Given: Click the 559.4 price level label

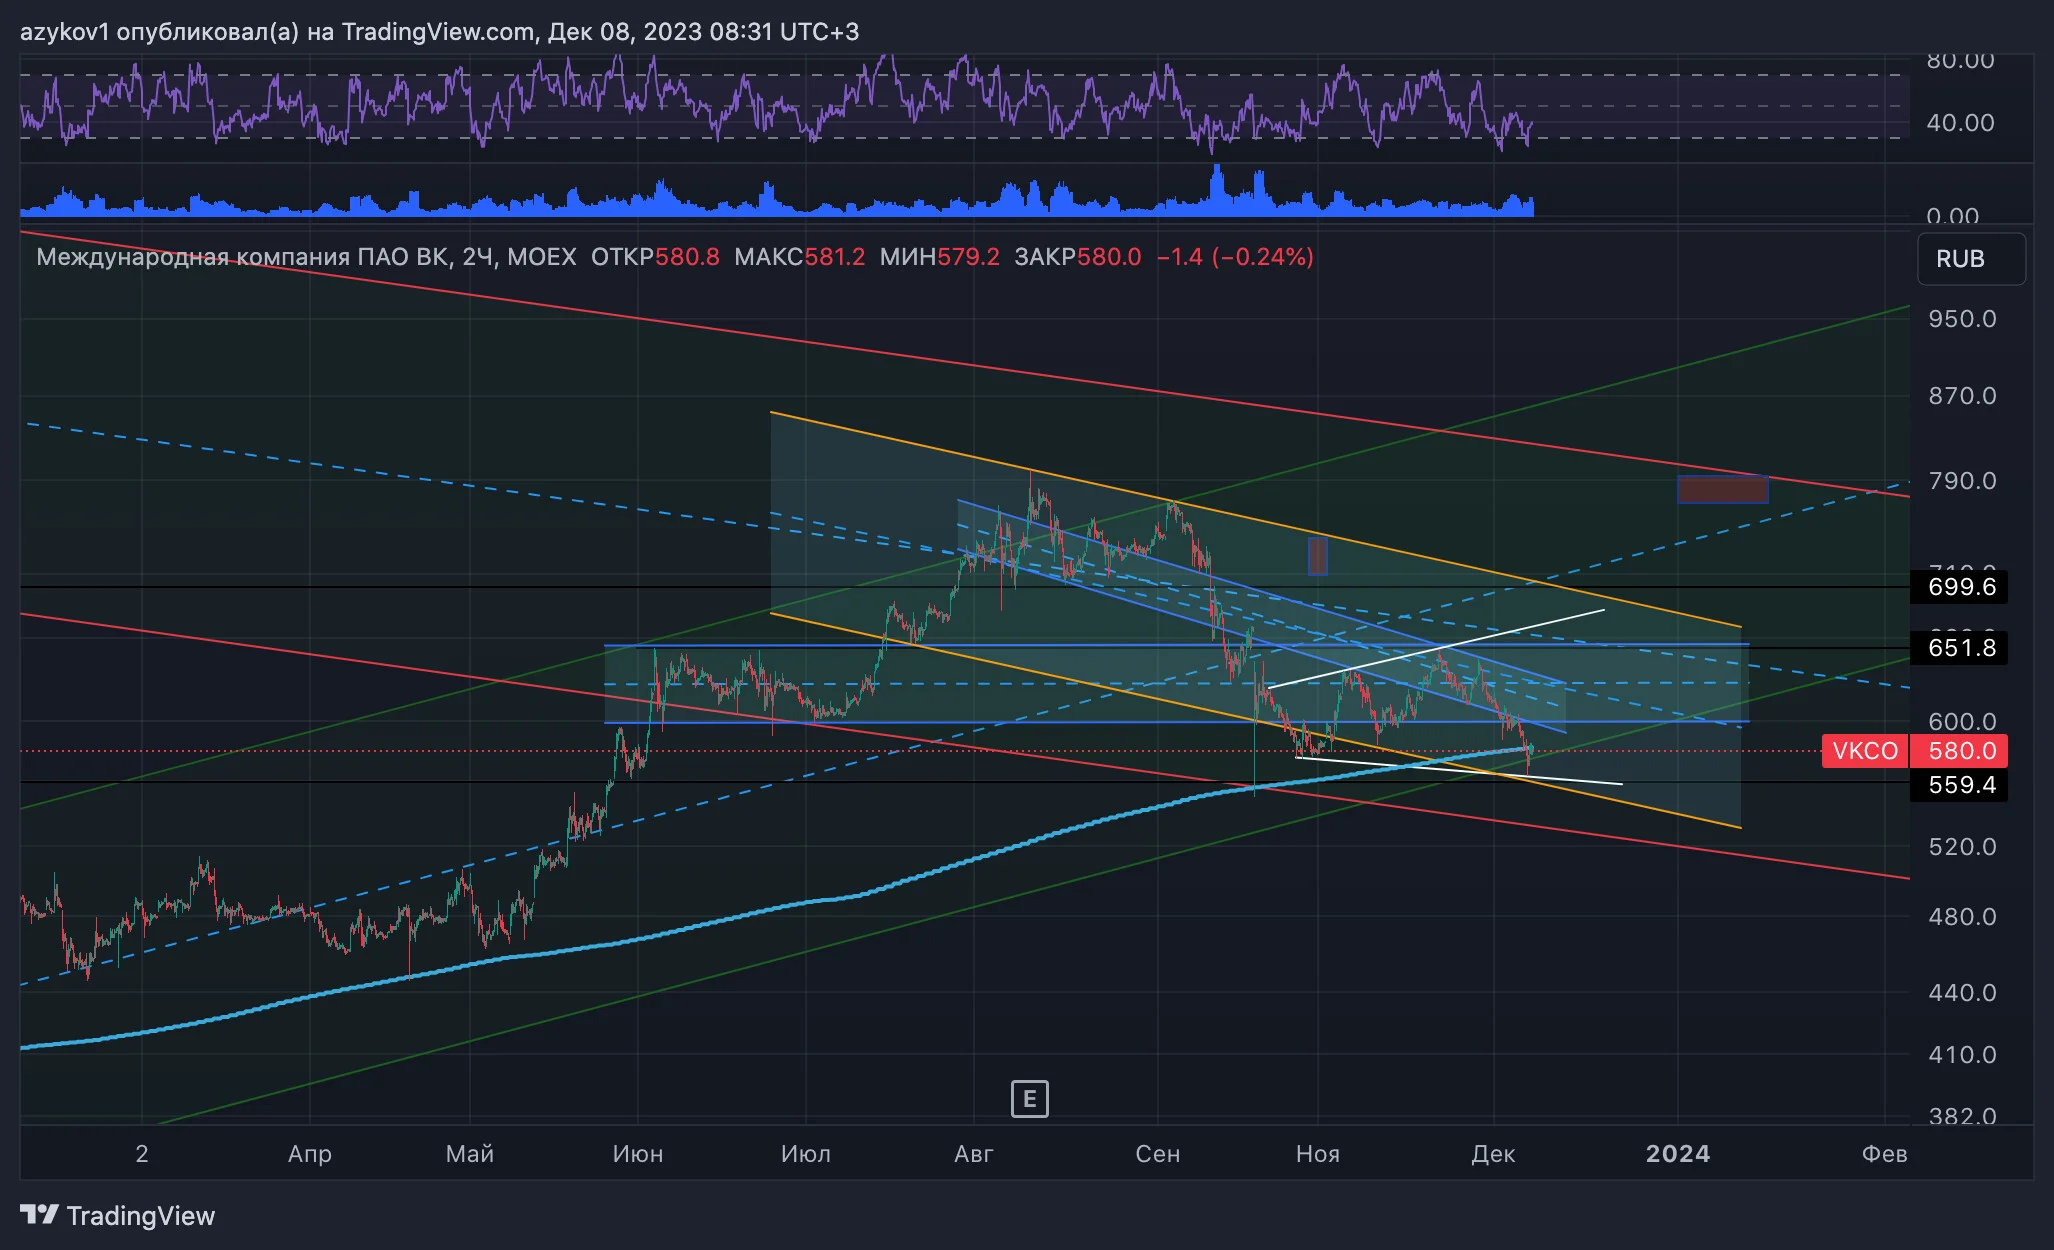Looking at the screenshot, I should 1961,785.
